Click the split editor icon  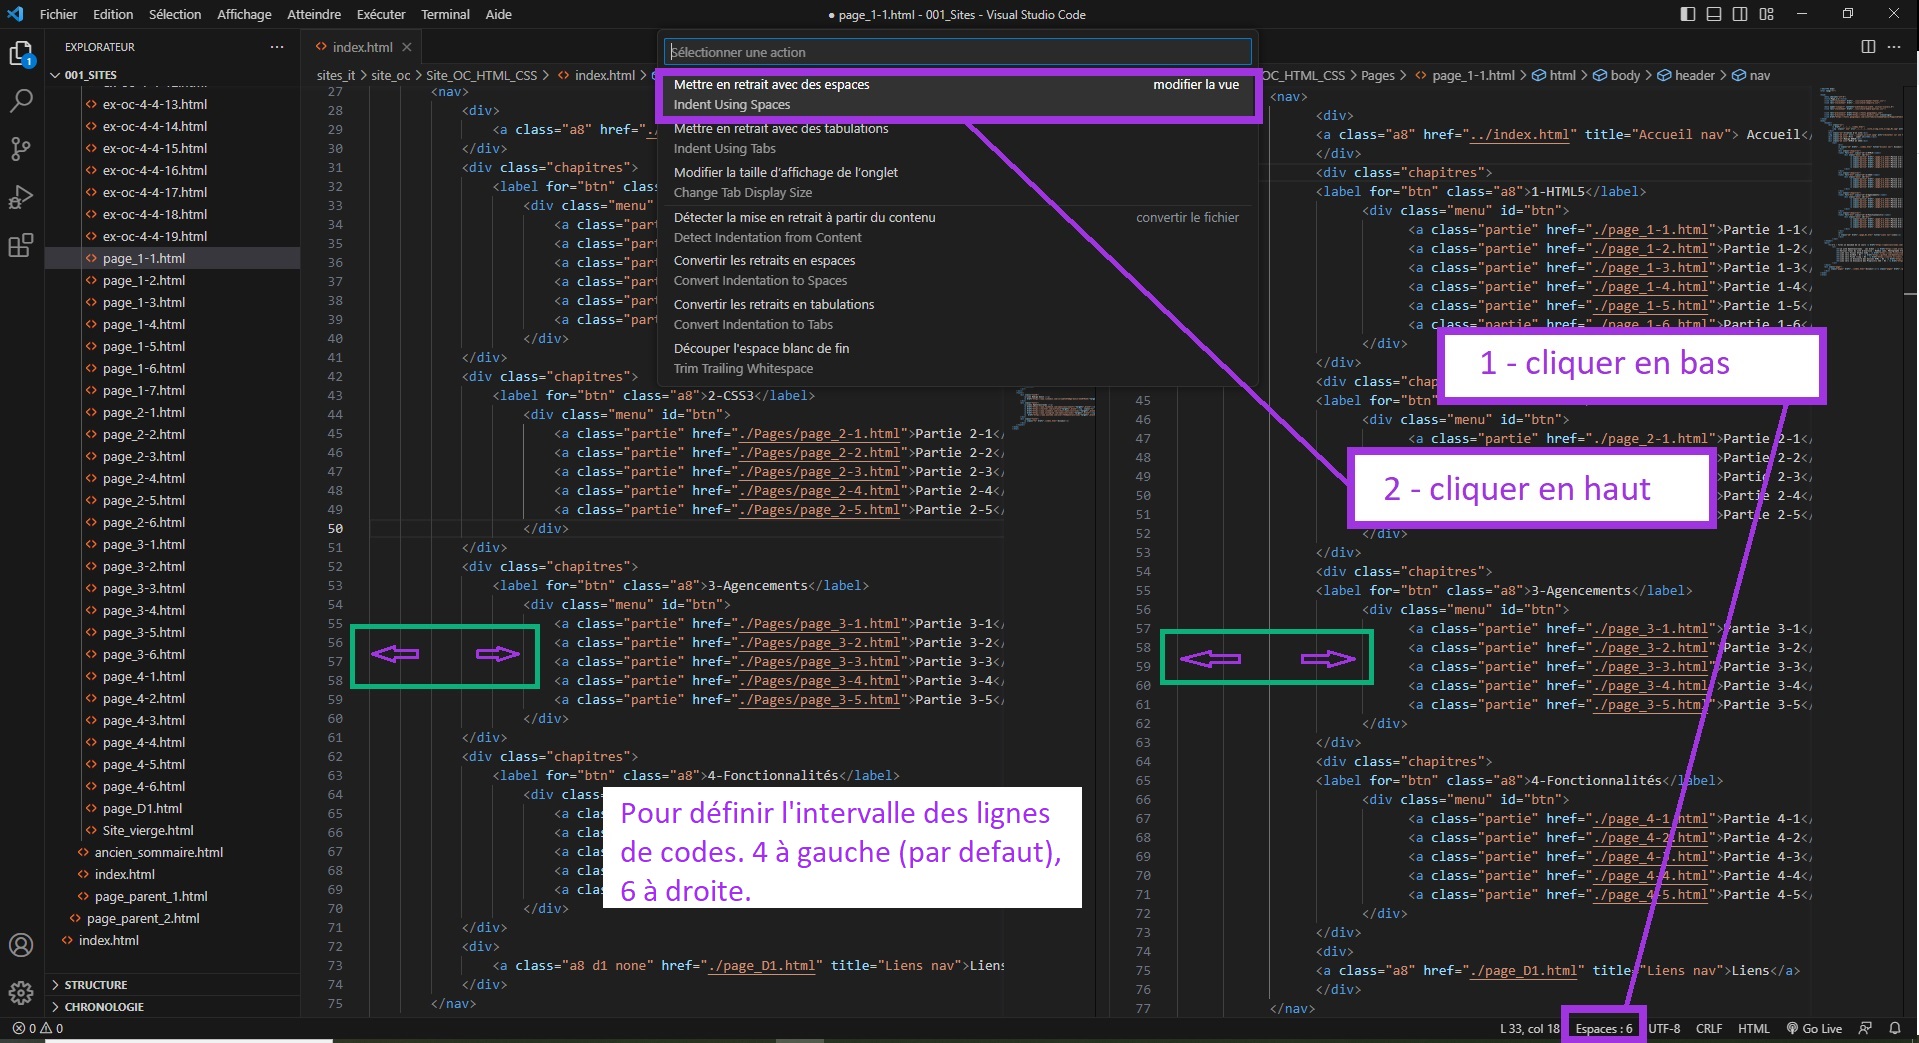point(1867,47)
